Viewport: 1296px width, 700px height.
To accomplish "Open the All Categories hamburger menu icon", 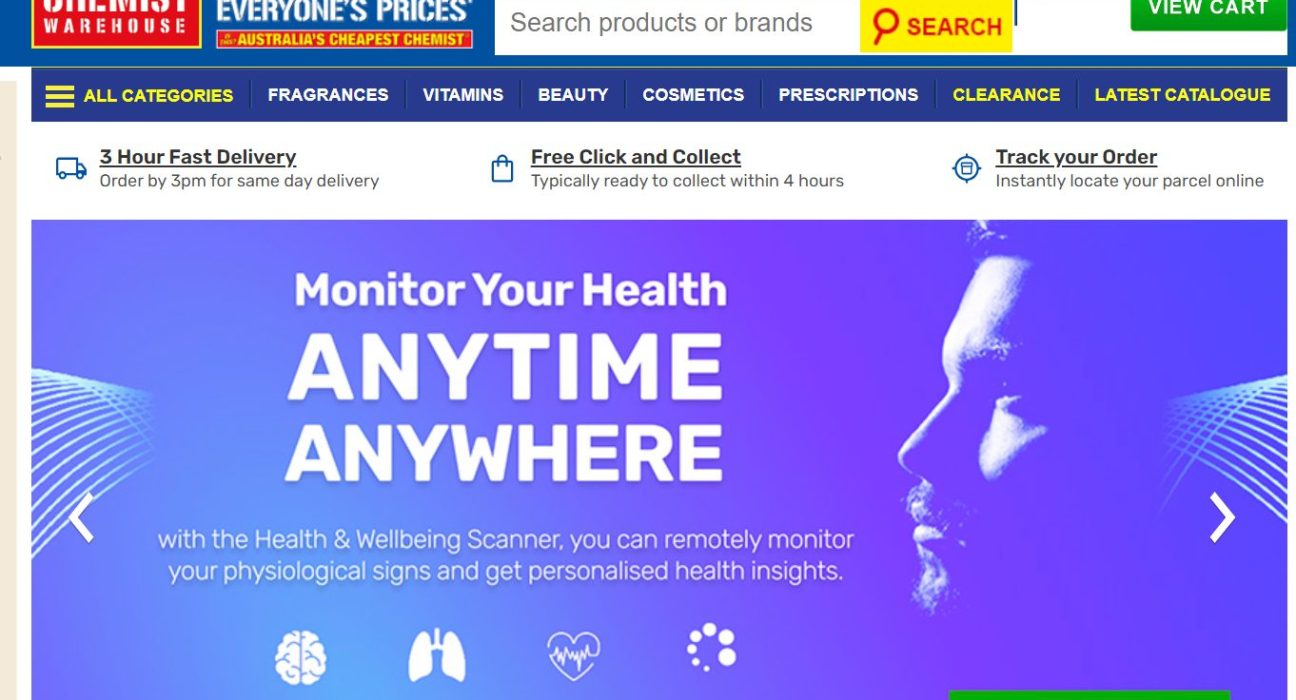I will tap(60, 96).
